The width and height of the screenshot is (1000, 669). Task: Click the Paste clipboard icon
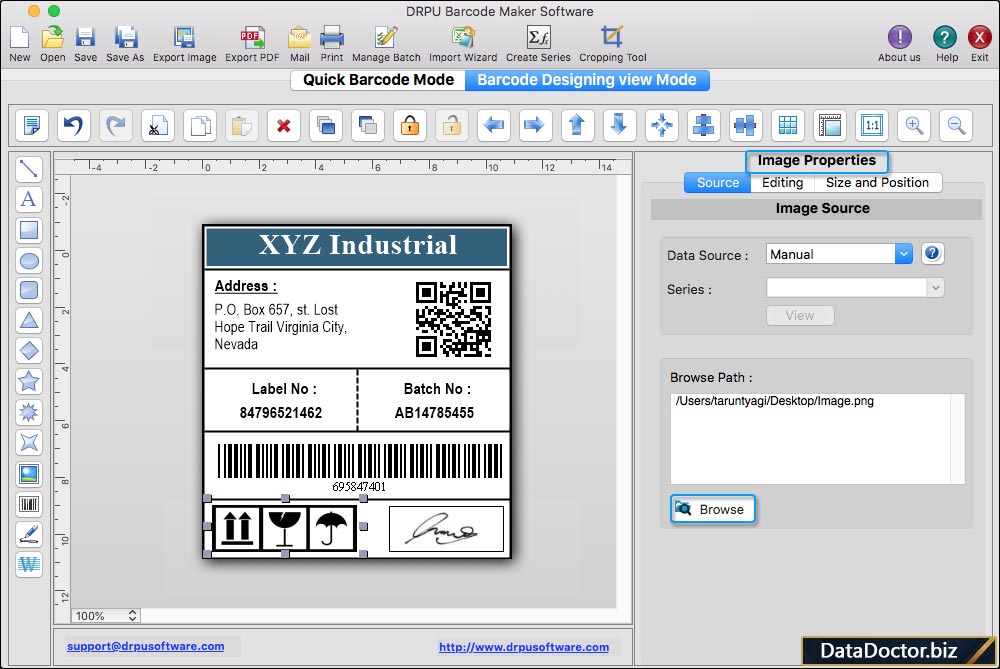tap(242, 125)
